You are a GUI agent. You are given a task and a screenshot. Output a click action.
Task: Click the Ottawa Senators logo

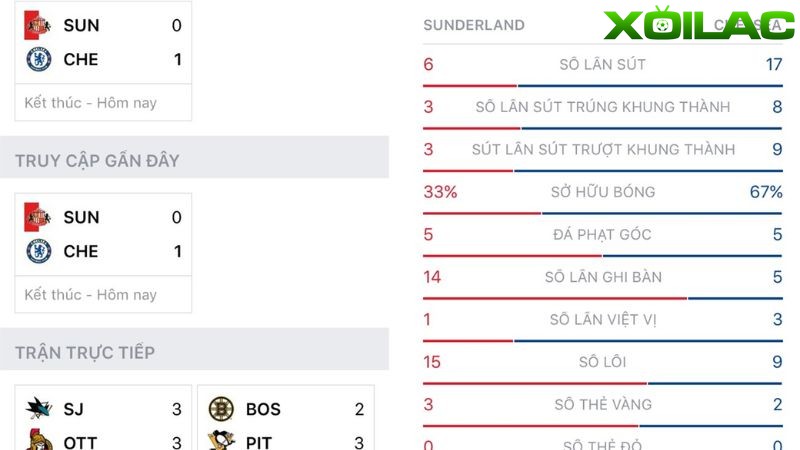tap(40, 440)
